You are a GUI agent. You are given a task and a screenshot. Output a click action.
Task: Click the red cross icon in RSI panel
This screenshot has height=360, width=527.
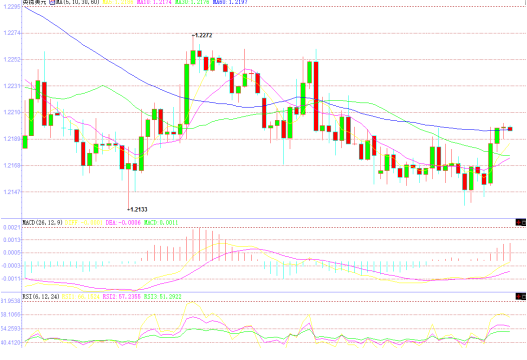[x=519, y=296]
